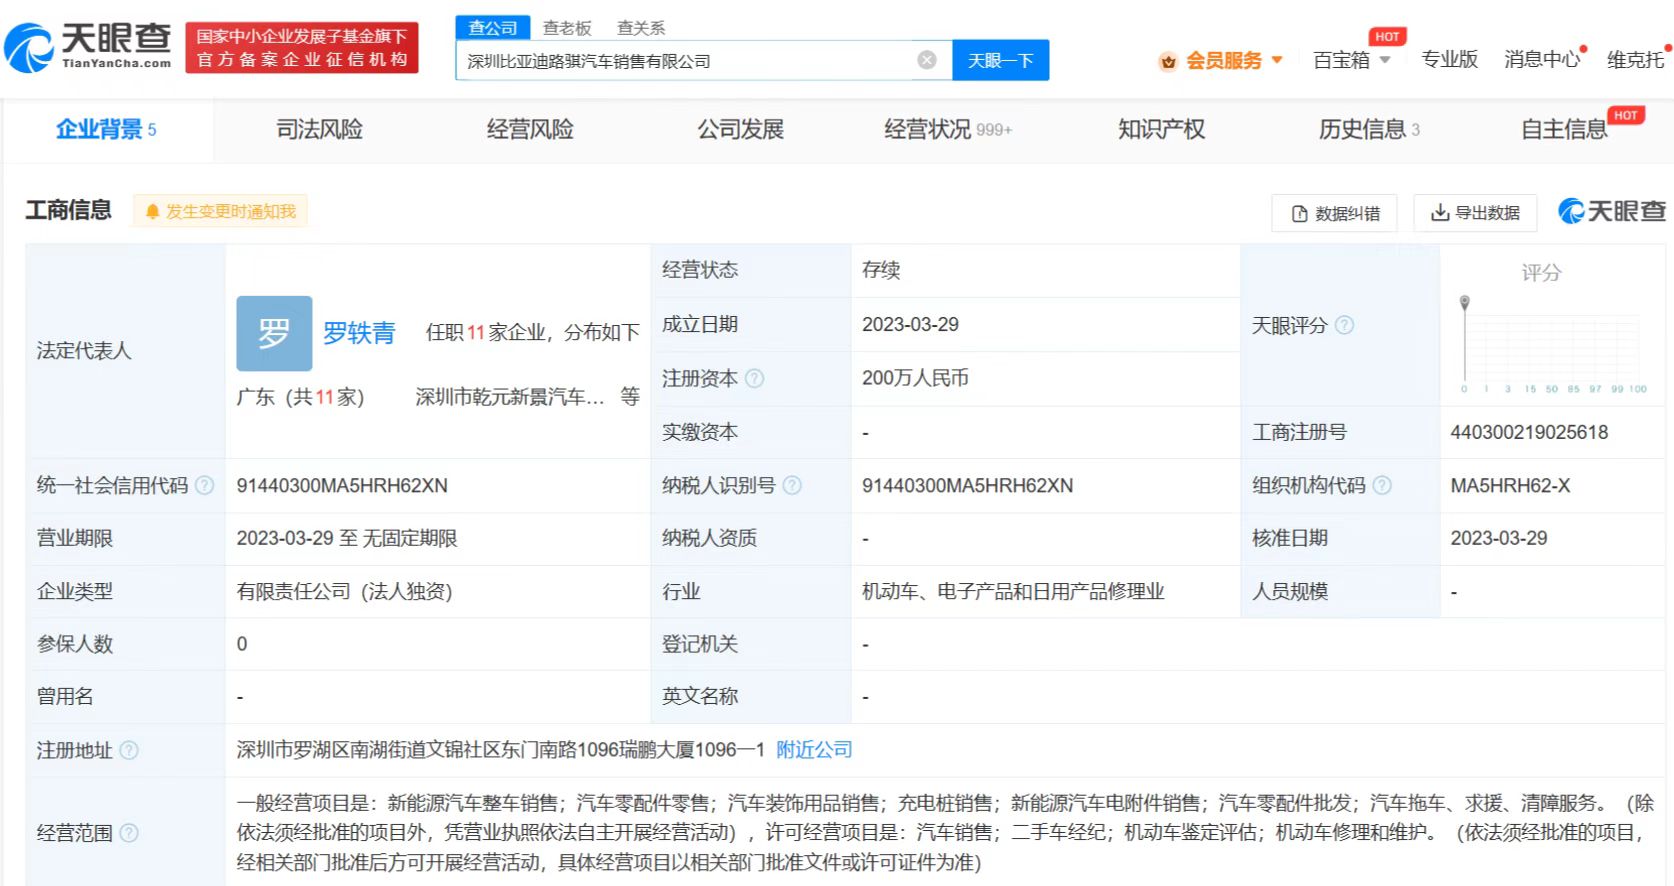The height and width of the screenshot is (886, 1674).
Task: Enable 发生变更时通知我 notification
Action: [x=221, y=211]
